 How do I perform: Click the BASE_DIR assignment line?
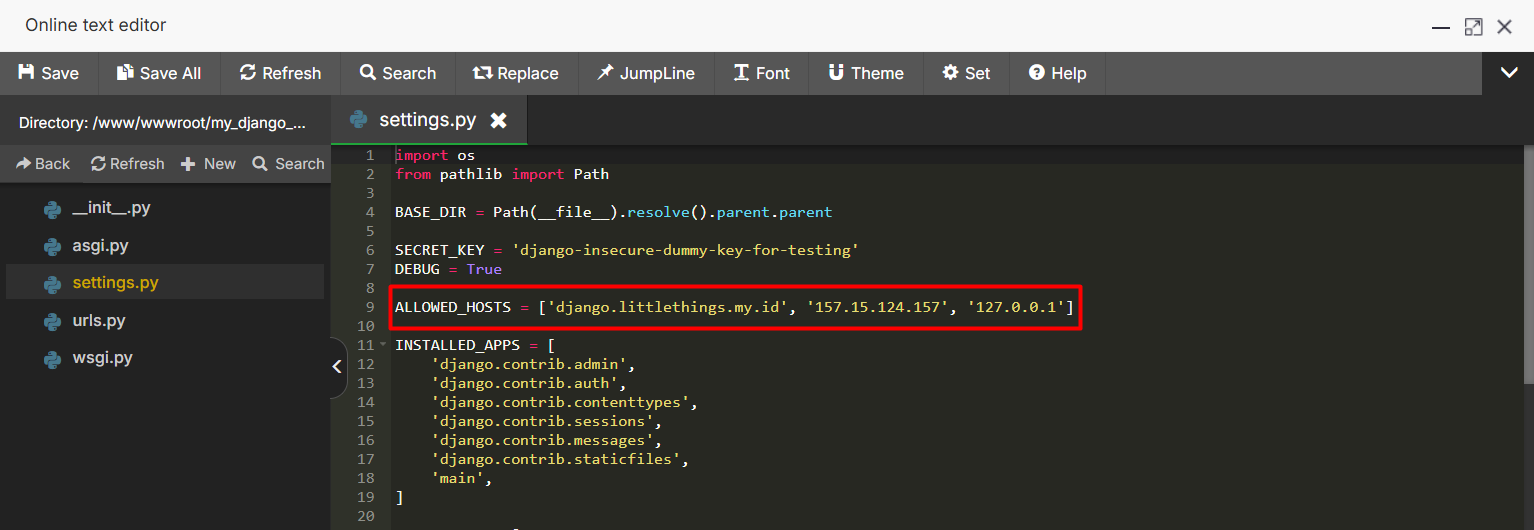pos(613,212)
